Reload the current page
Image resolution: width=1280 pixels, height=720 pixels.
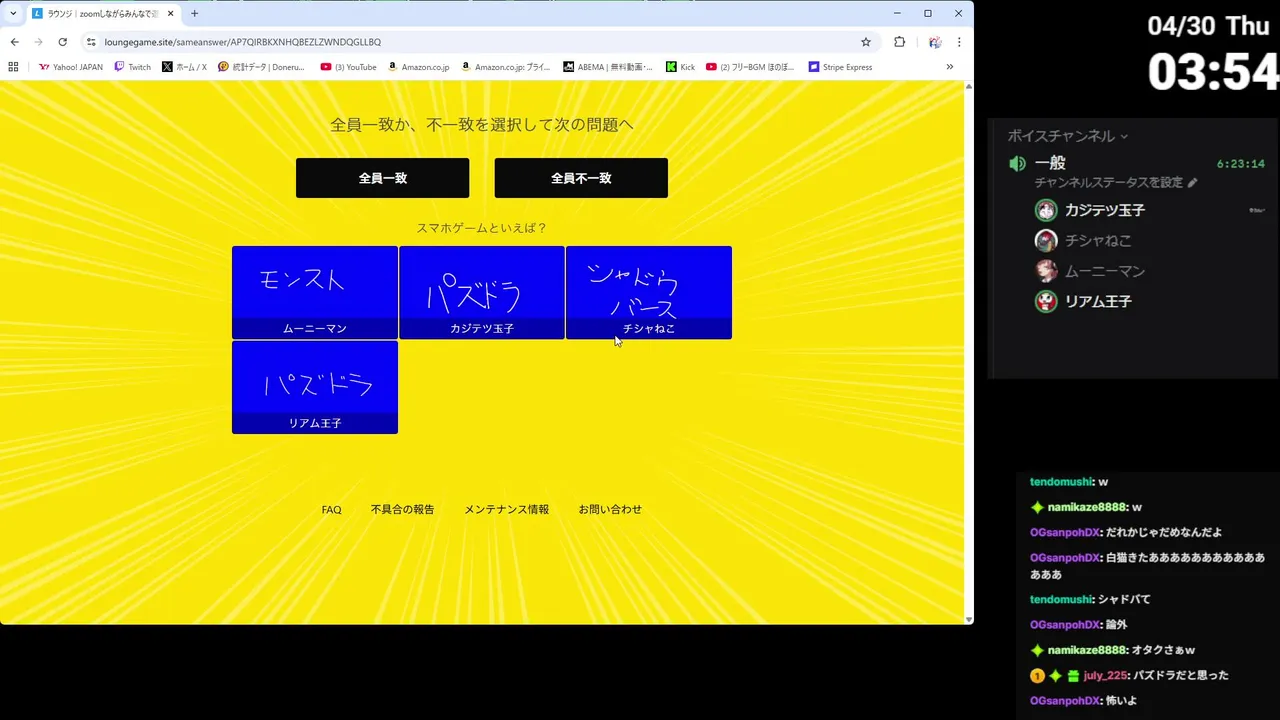tap(62, 42)
